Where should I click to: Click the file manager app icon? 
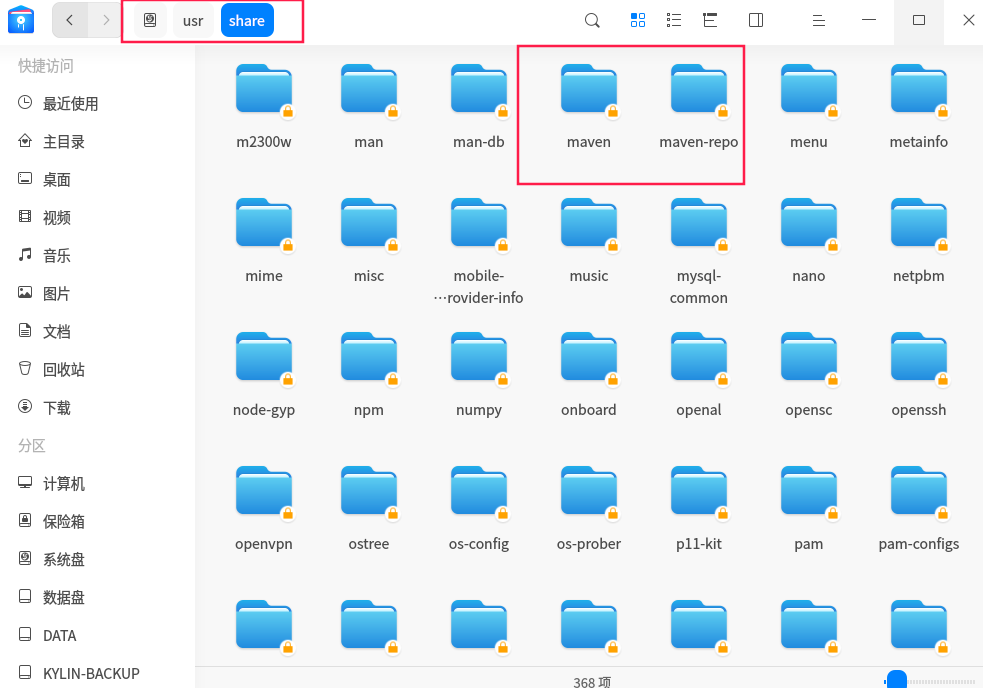21,19
